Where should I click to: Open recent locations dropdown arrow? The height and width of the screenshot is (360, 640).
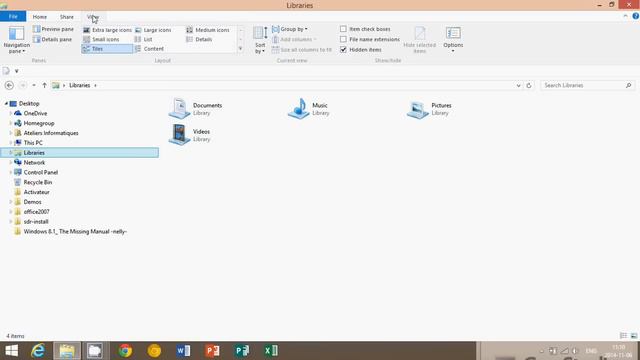click(x=34, y=85)
